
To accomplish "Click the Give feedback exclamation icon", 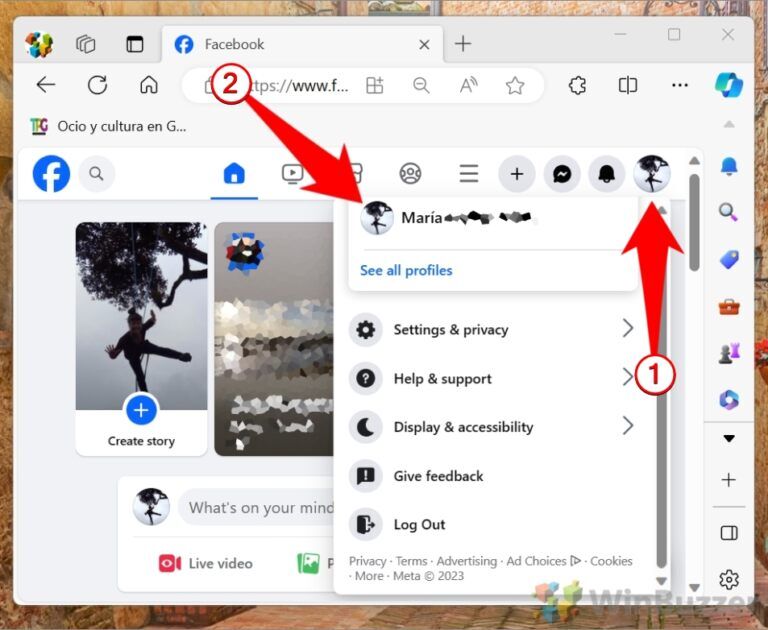I will click(366, 476).
